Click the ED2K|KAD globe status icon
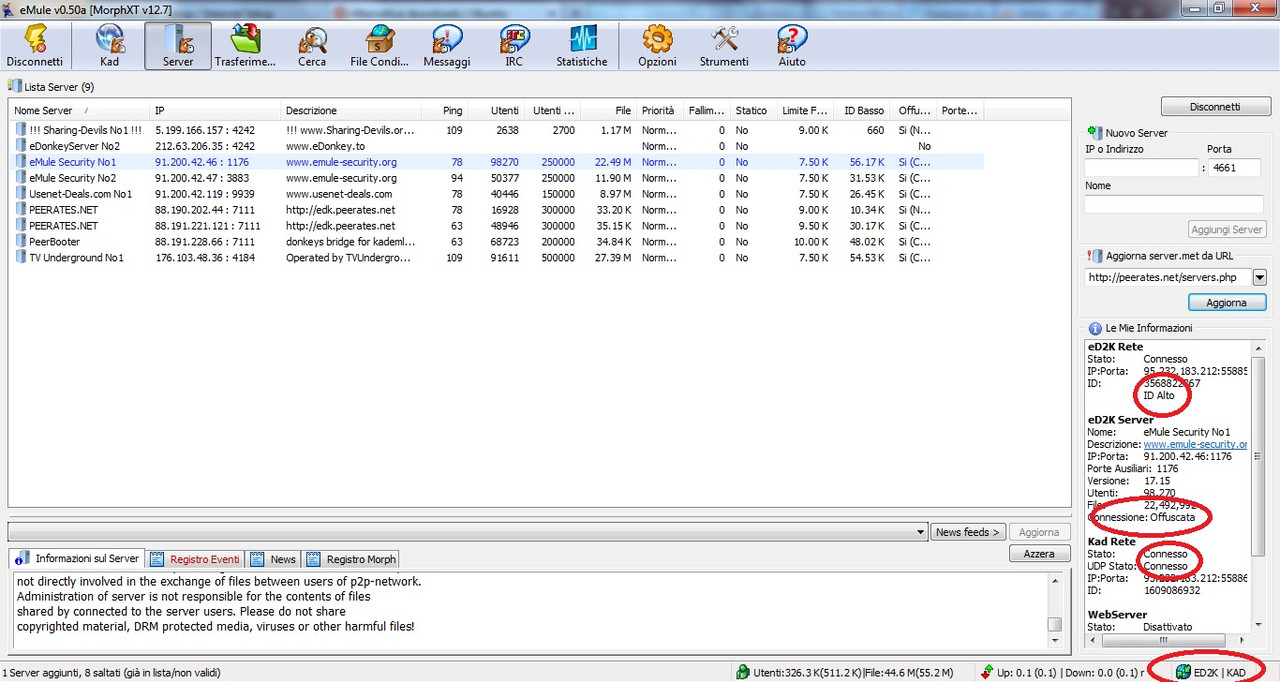This screenshot has width=1280, height=682. coord(1184,672)
